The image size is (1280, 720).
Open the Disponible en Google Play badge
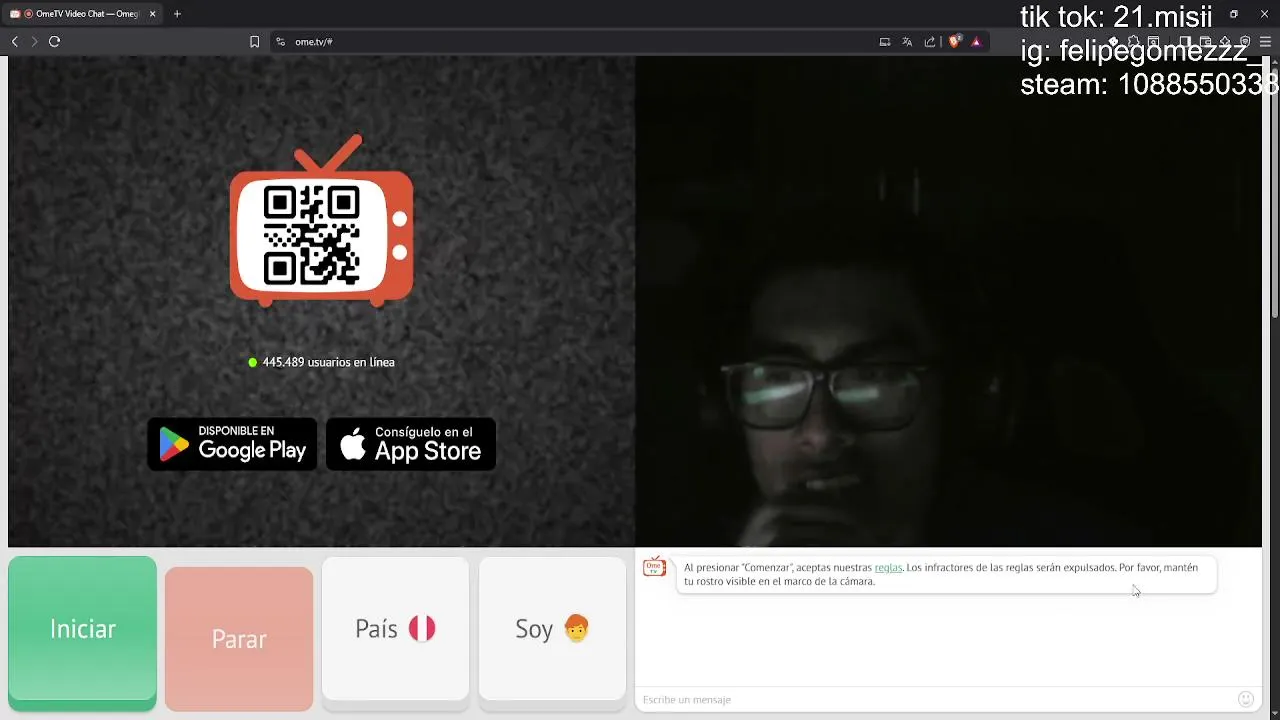click(x=232, y=444)
